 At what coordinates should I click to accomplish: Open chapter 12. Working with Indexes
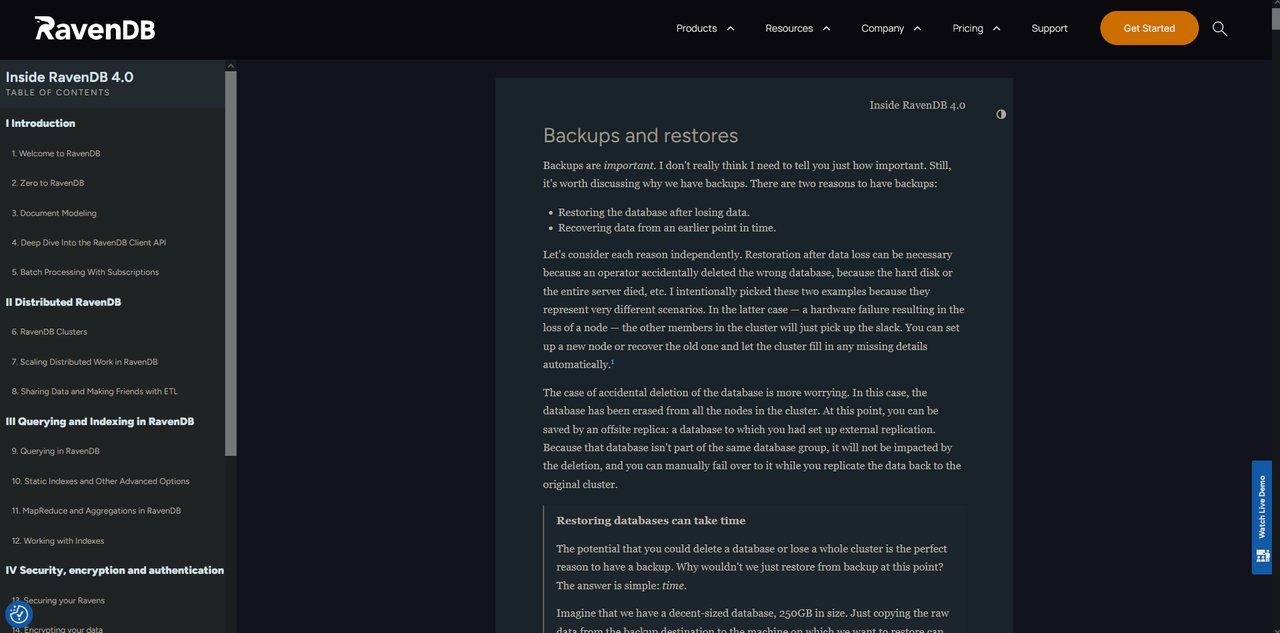pyautogui.click(x=58, y=541)
